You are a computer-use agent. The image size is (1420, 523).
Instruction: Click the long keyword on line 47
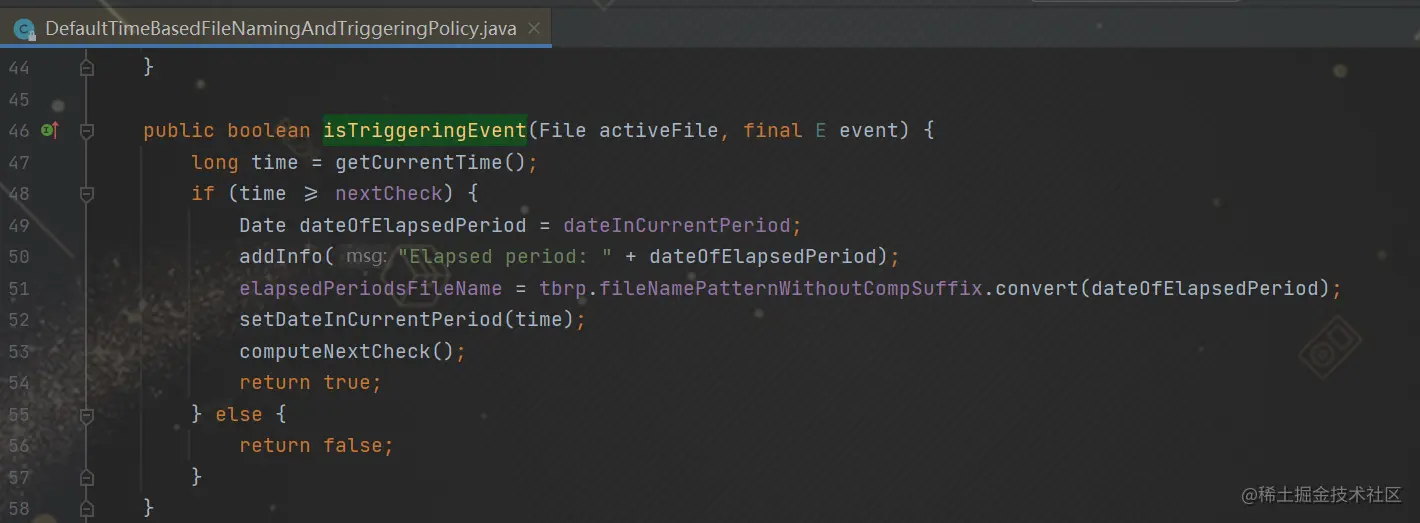[x=215, y=162]
